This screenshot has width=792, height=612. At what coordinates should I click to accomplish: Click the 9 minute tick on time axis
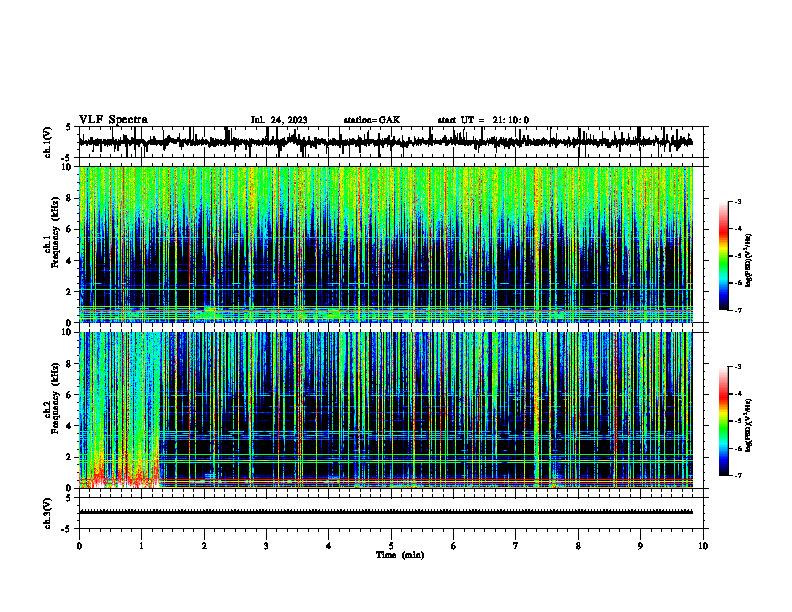click(640, 546)
